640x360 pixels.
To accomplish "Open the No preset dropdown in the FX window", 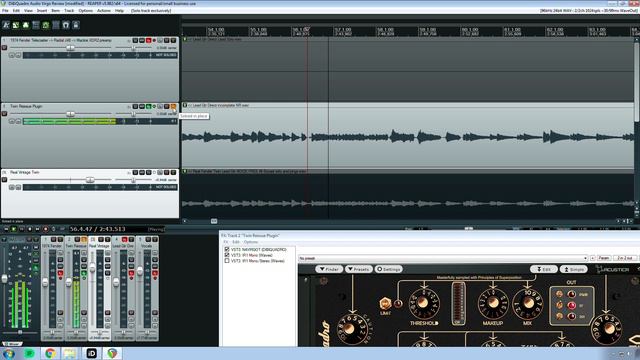I will (x=443, y=258).
